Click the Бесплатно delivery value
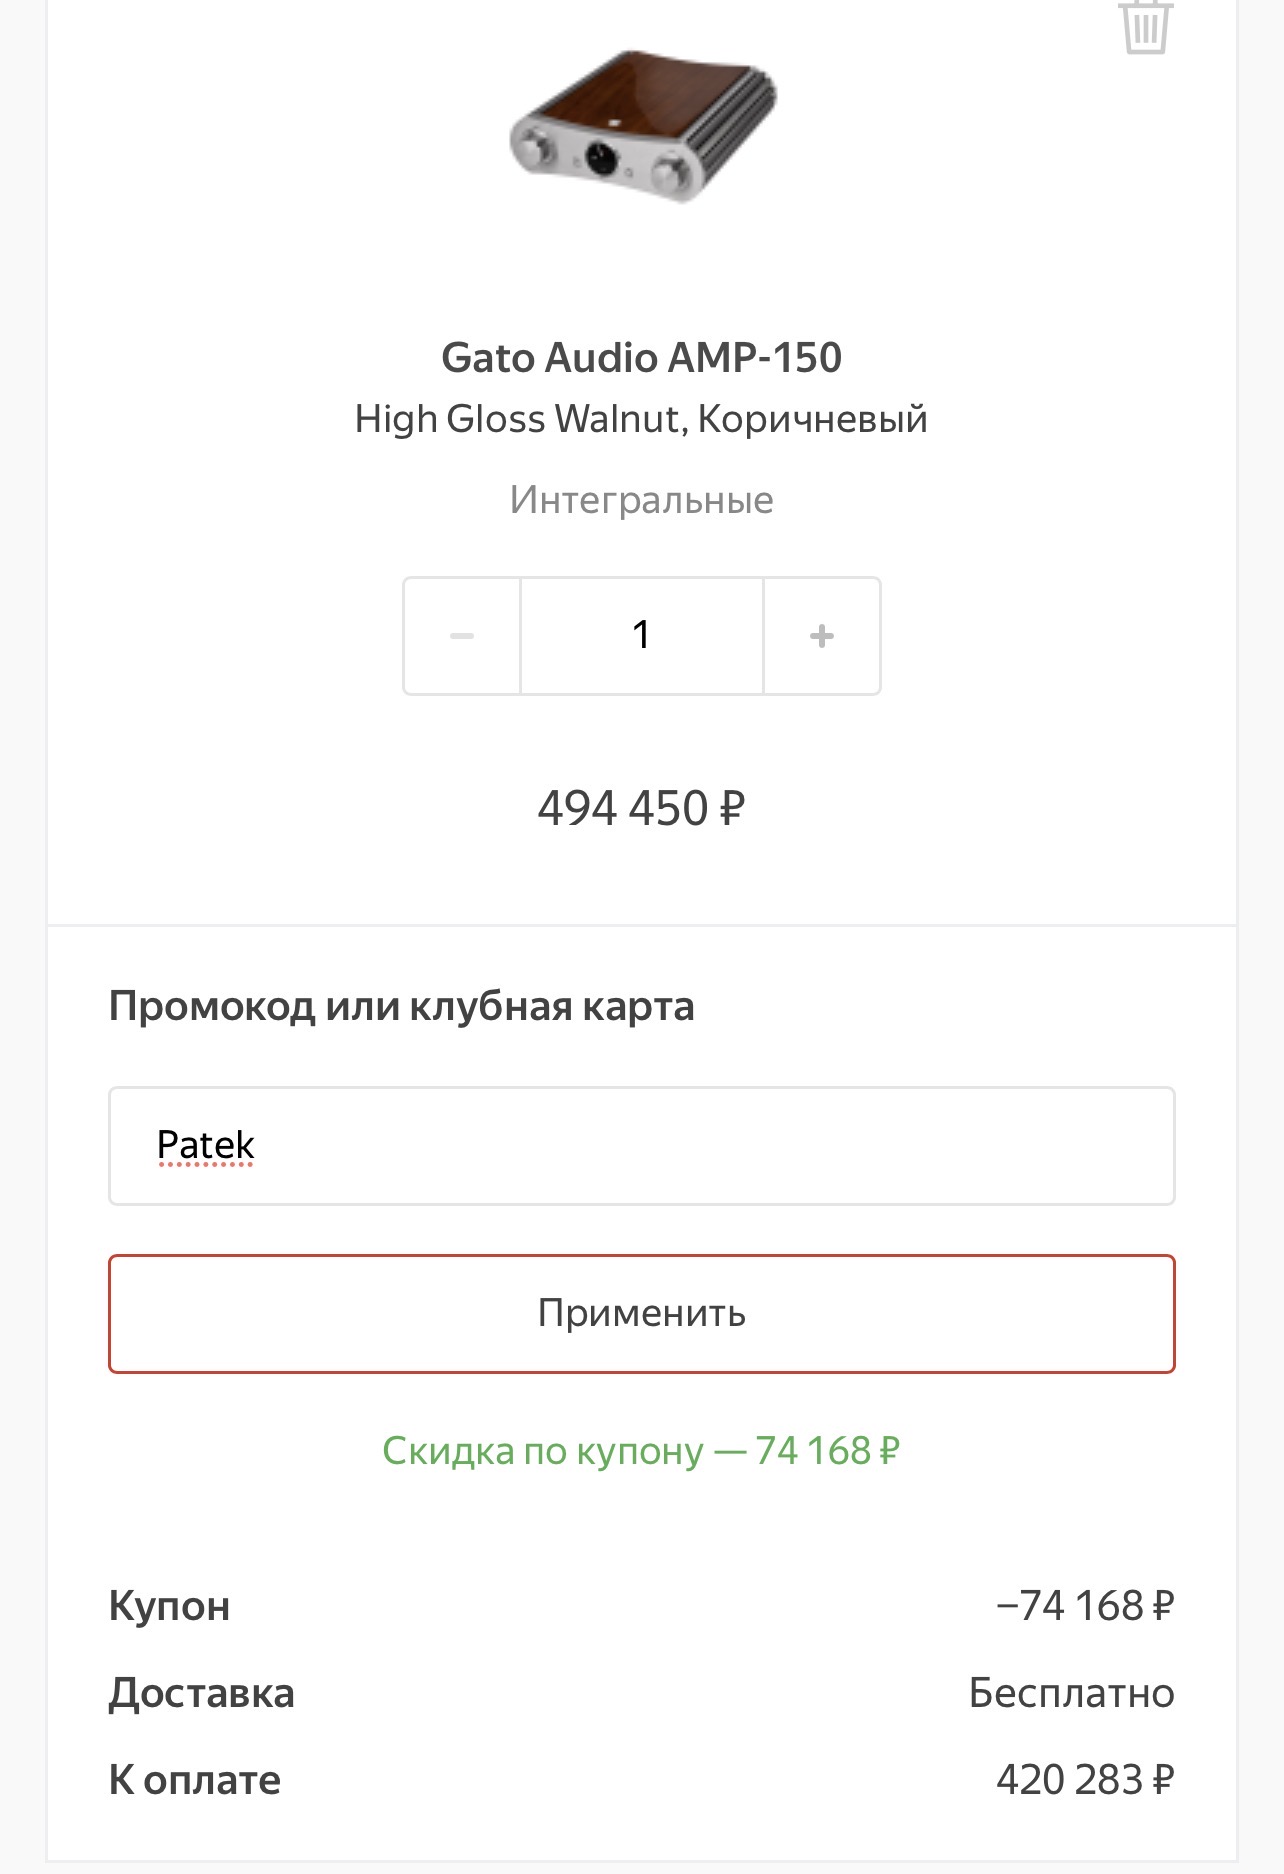This screenshot has height=1874, width=1284. (1071, 1693)
